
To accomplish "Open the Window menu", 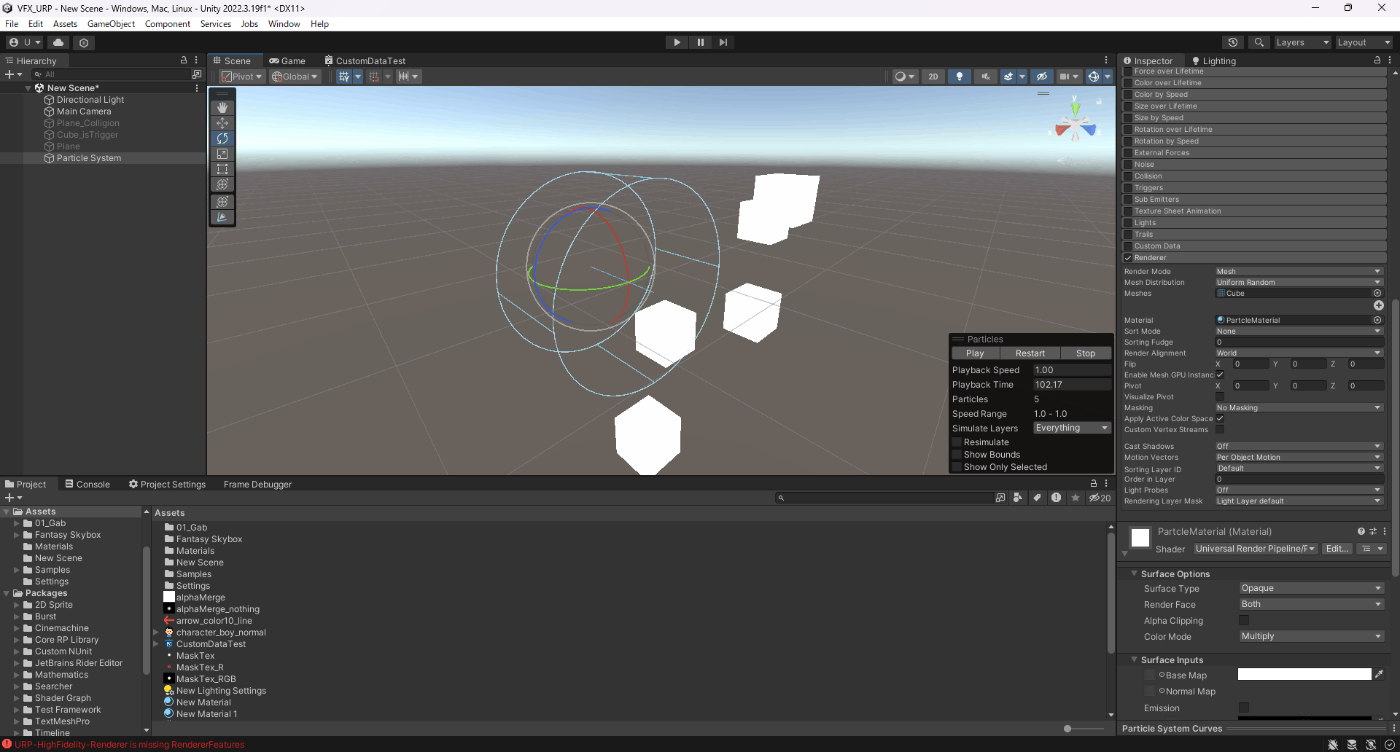I will point(284,24).
